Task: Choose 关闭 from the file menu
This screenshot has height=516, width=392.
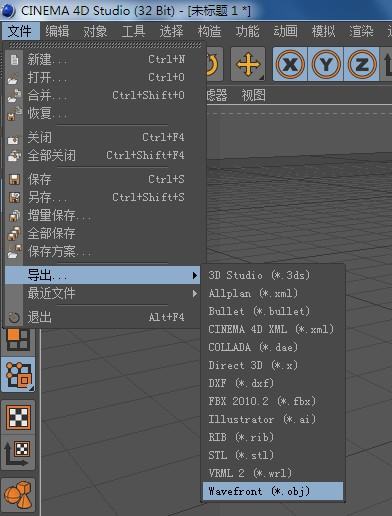Action: (x=103, y=137)
